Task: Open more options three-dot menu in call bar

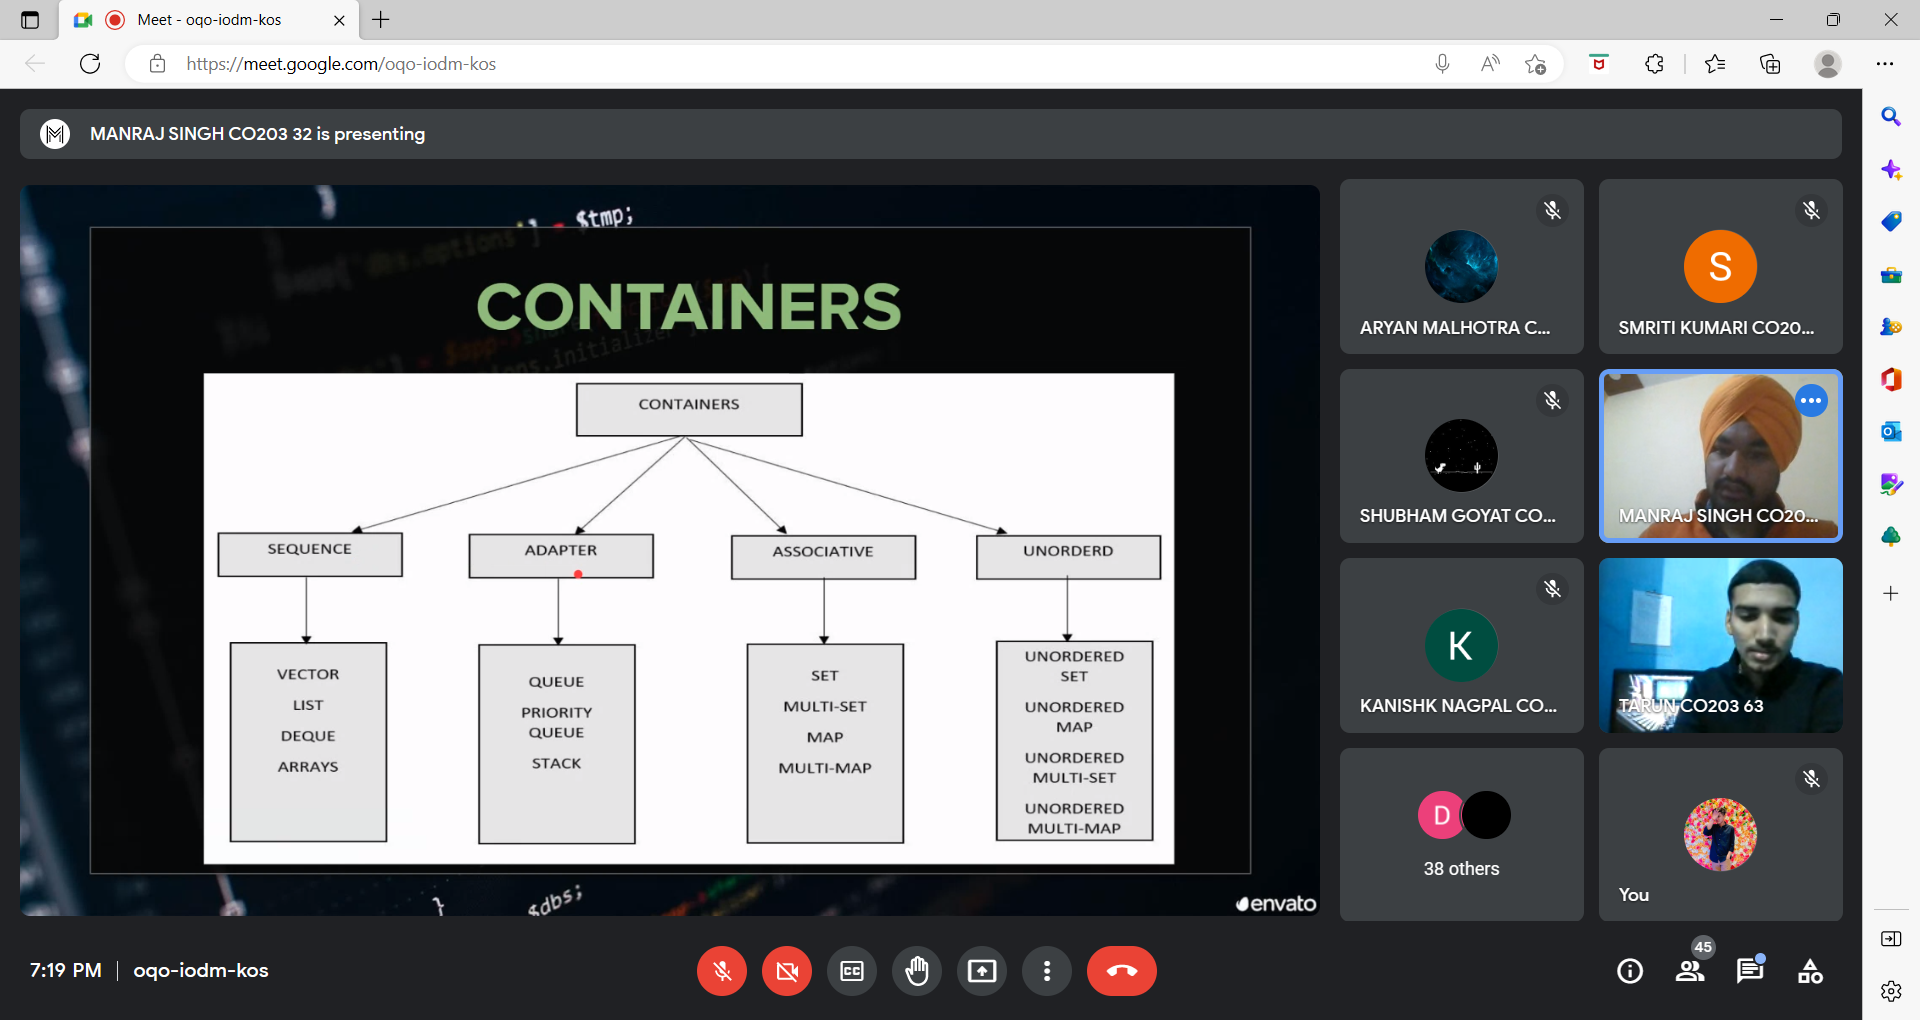Action: pyautogui.click(x=1047, y=971)
